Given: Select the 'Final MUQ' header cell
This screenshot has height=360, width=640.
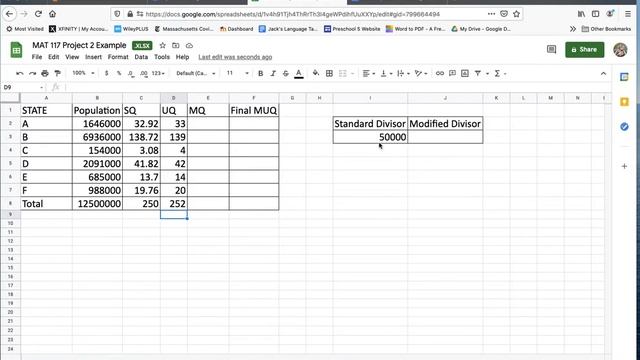Looking at the screenshot, I should click(x=254, y=110).
